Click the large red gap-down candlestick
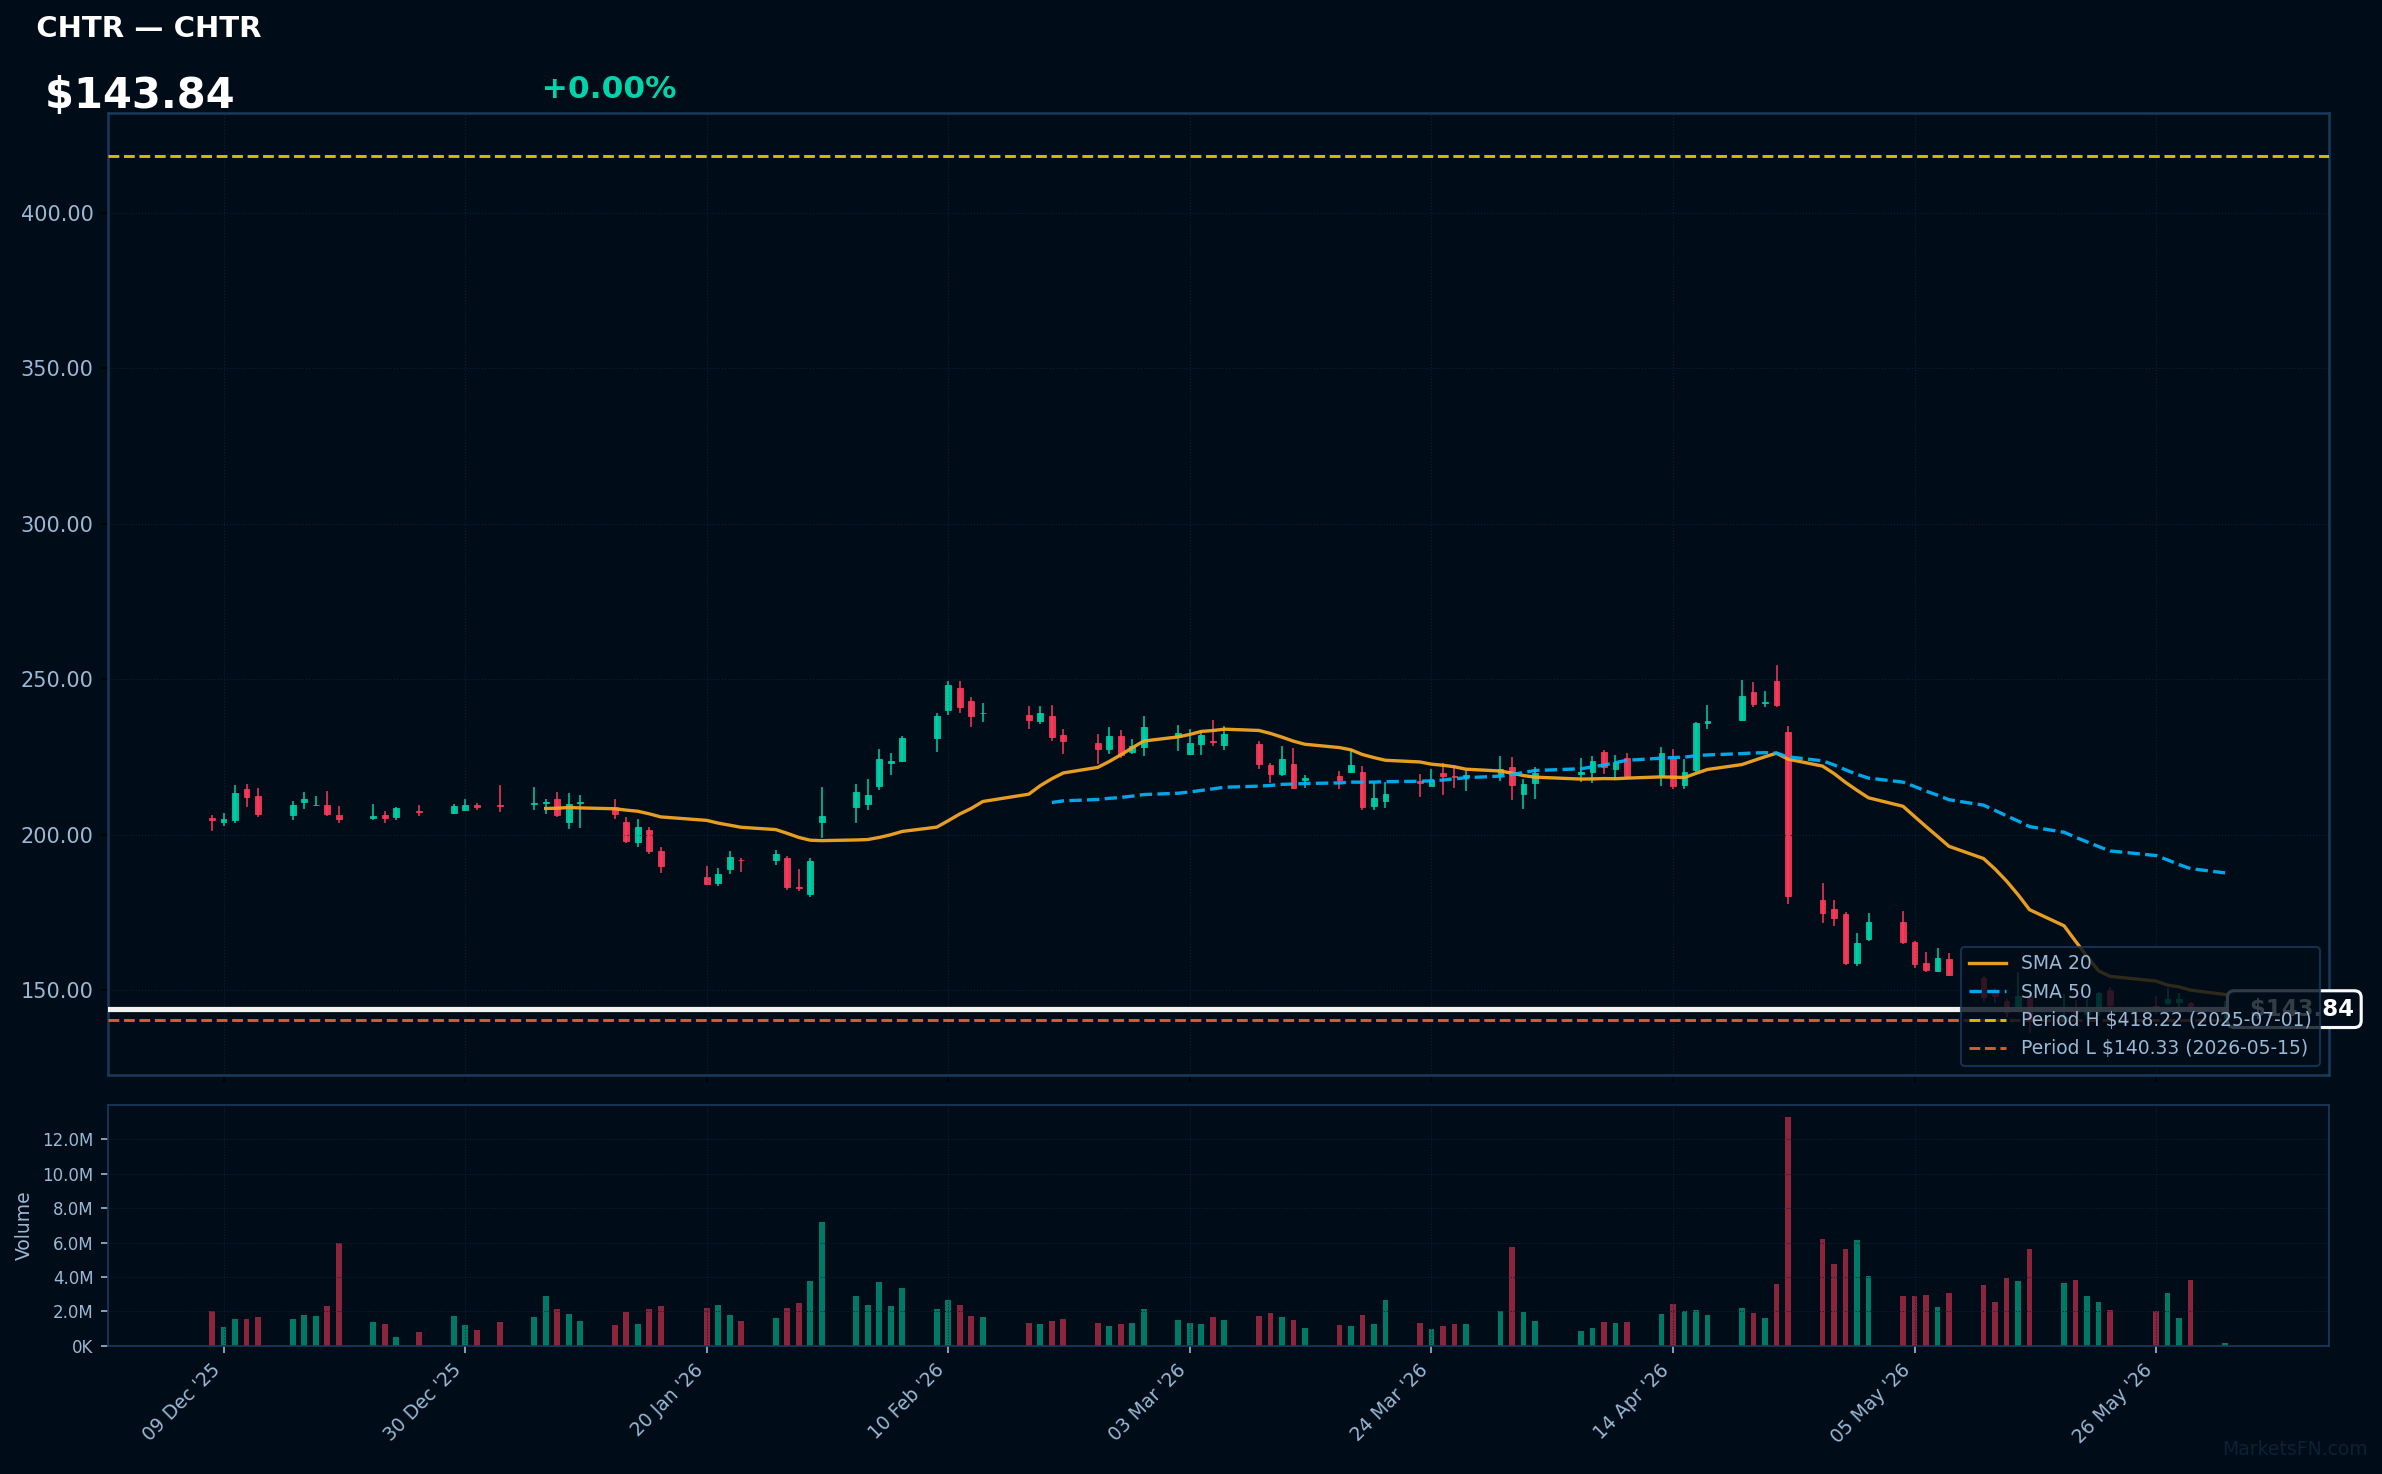The height and width of the screenshot is (1474, 2382). tap(1788, 814)
